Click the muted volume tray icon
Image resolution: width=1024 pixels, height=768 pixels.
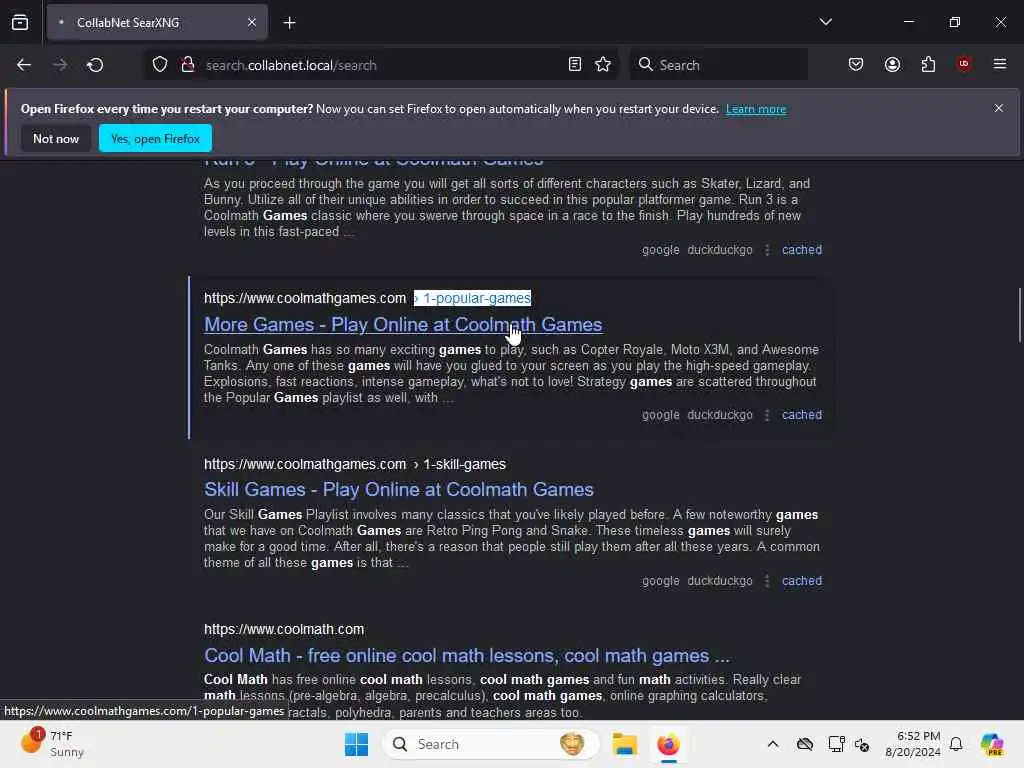coord(862,744)
